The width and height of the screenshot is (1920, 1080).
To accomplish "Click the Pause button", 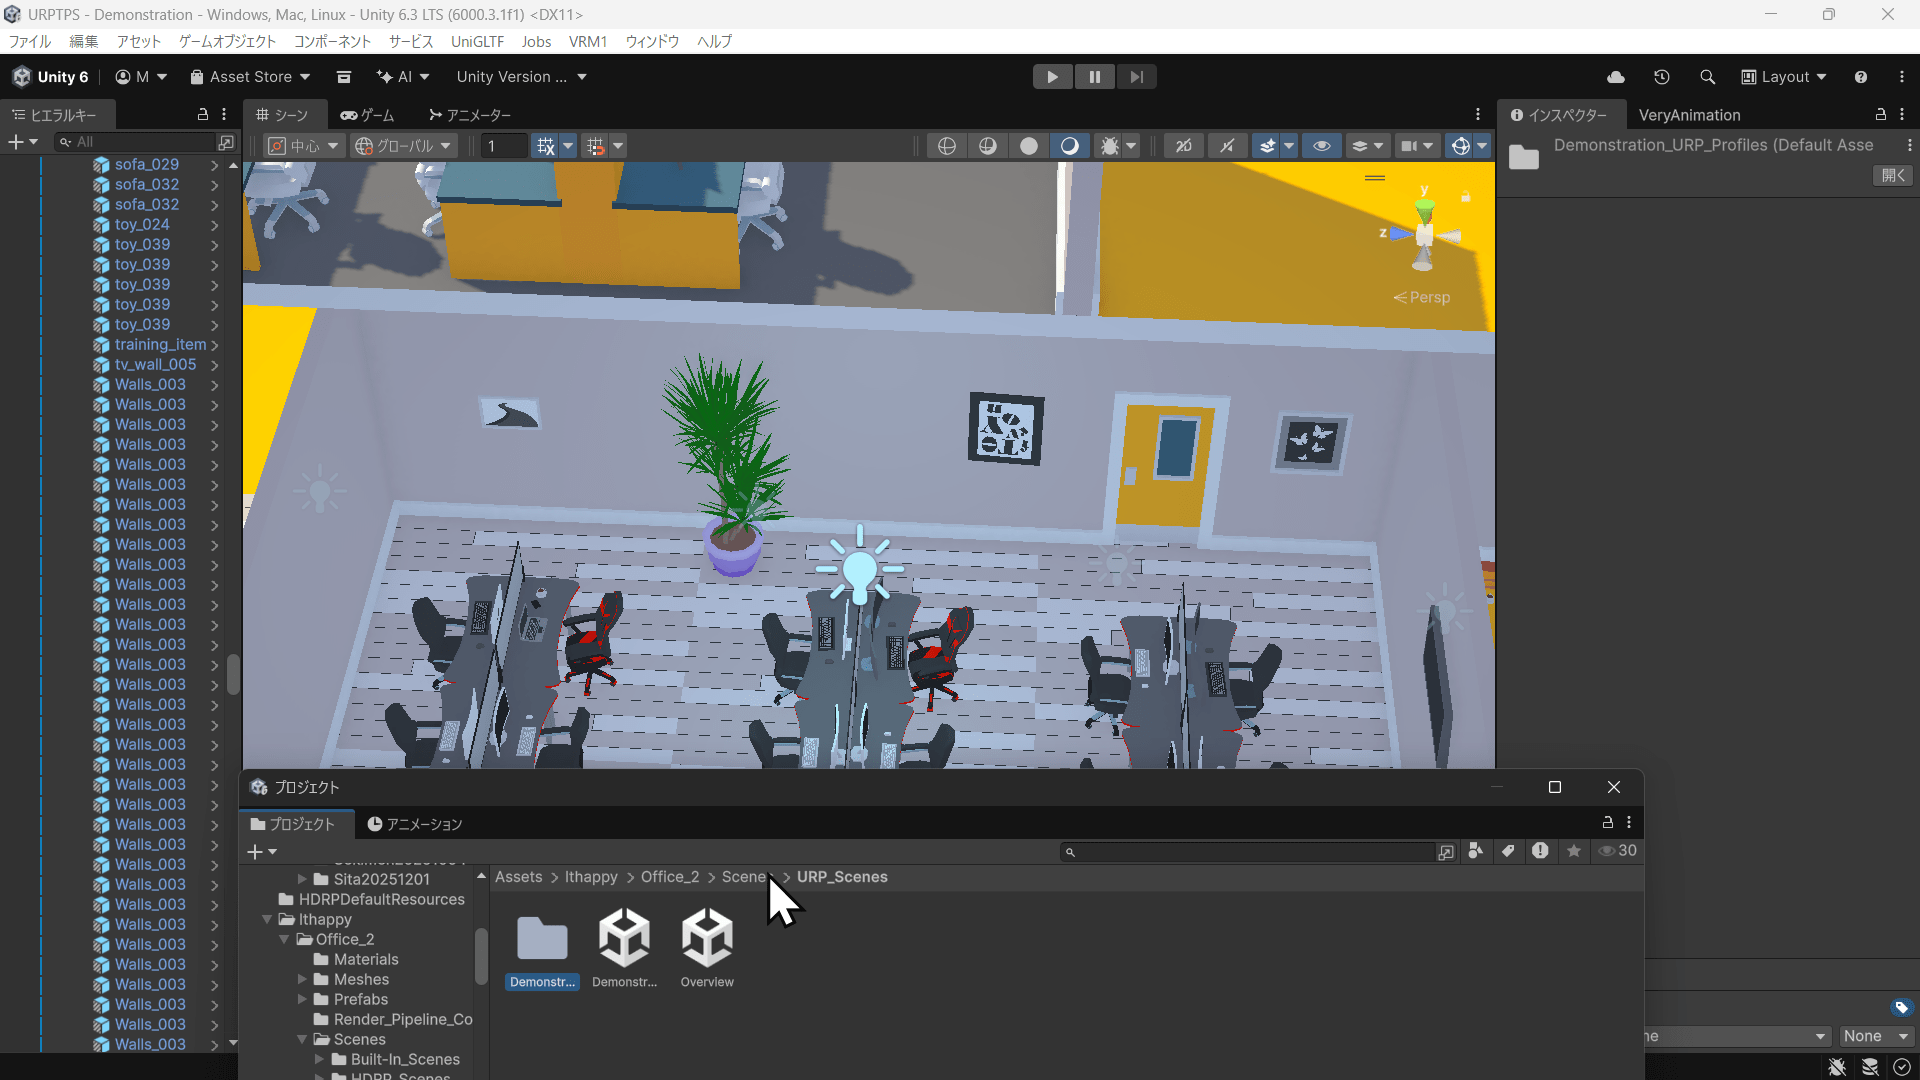I will coord(1094,77).
